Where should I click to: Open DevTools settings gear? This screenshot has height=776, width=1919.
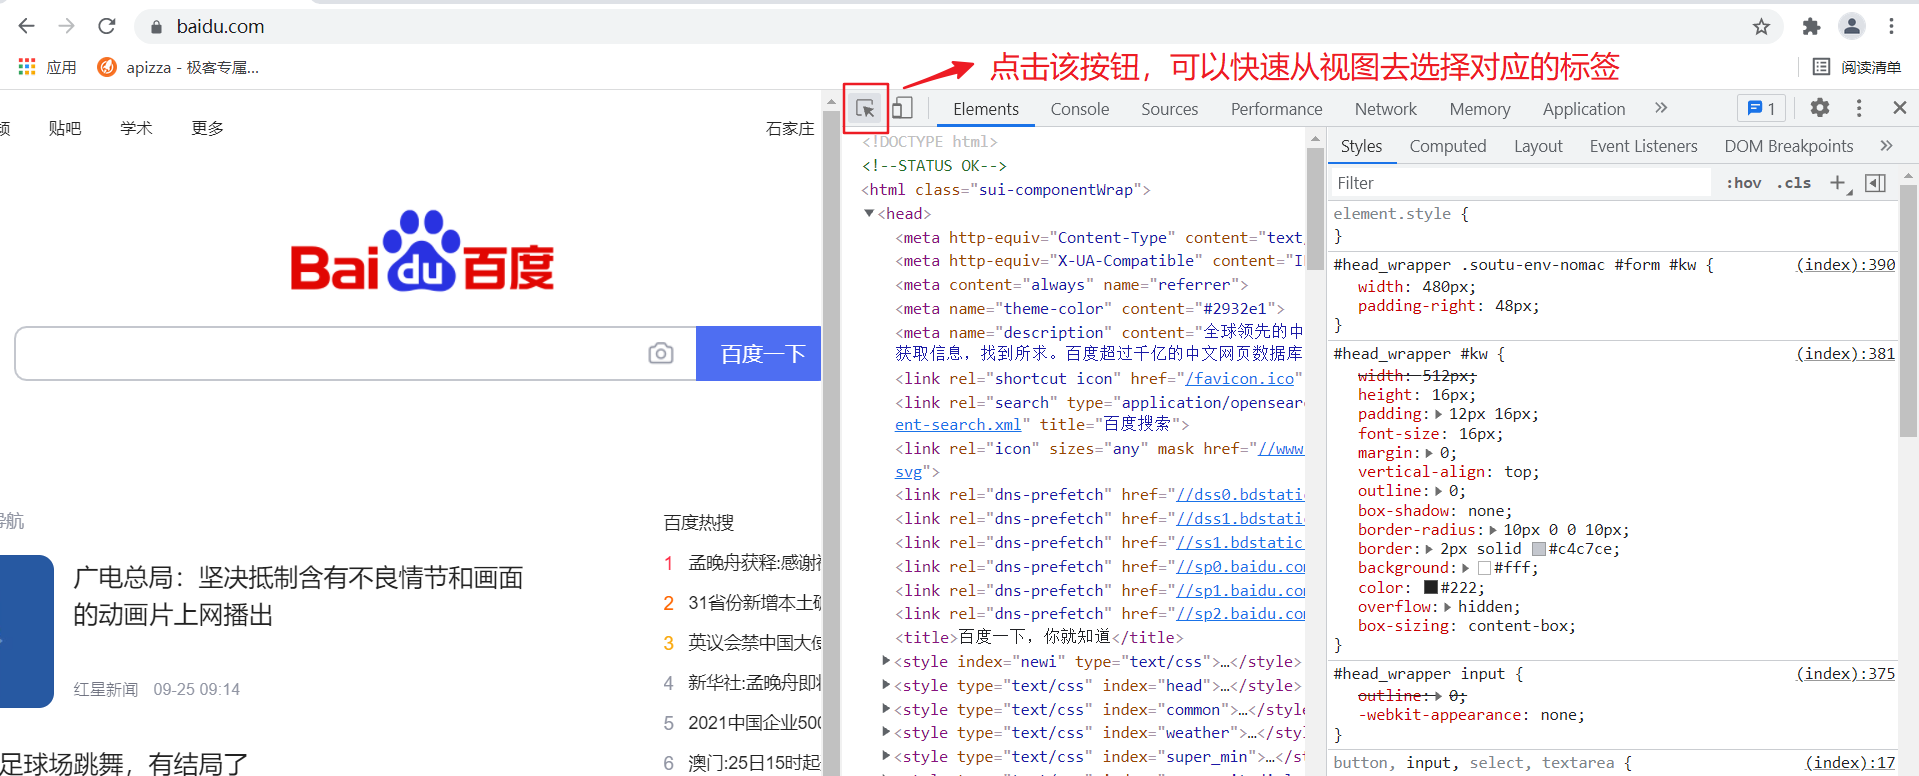[x=1820, y=108]
